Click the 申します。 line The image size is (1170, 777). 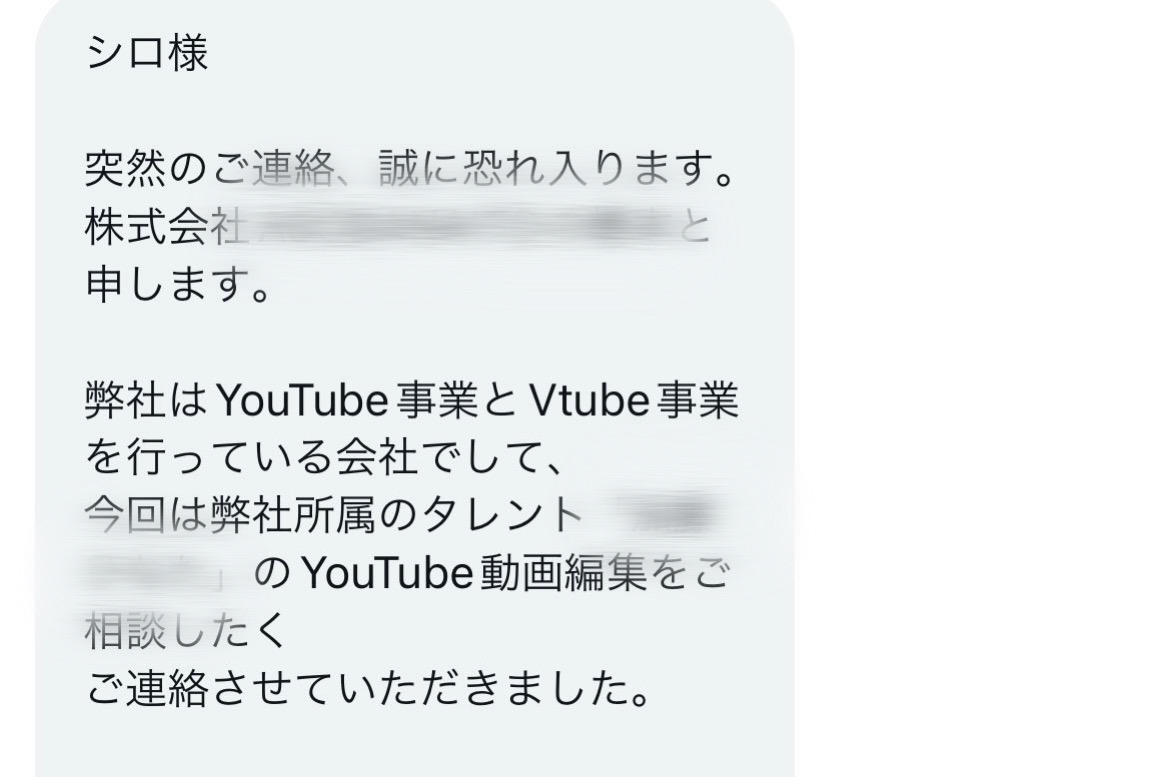coord(178,285)
